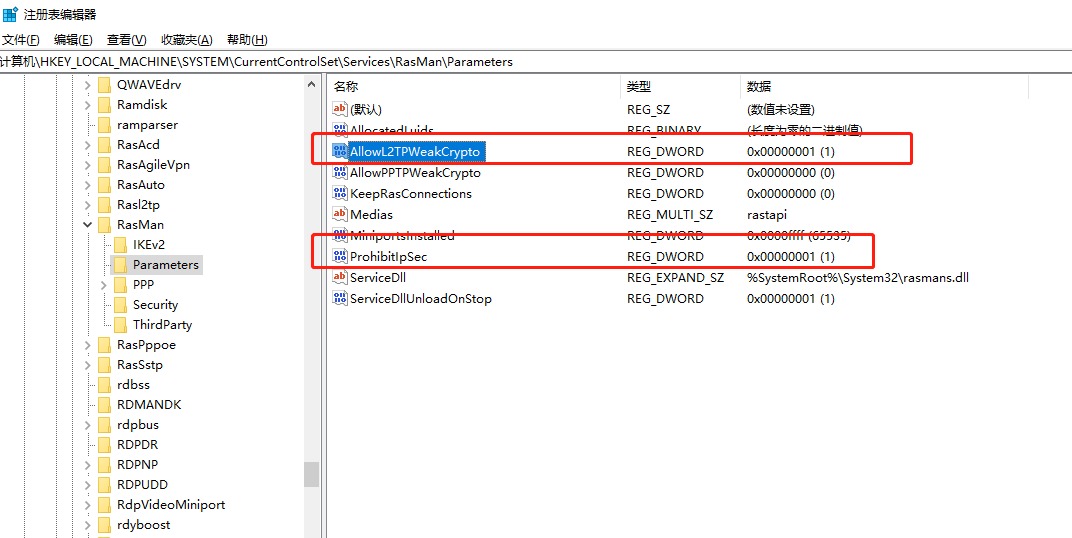Screen dimensions: 1072x538
Task: Select the ThirdParty registry key
Action: pyautogui.click(x=162, y=325)
